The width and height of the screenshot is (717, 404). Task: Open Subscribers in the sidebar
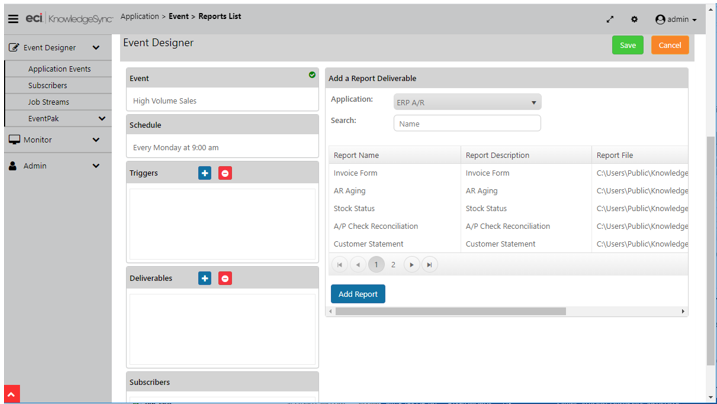48,85
